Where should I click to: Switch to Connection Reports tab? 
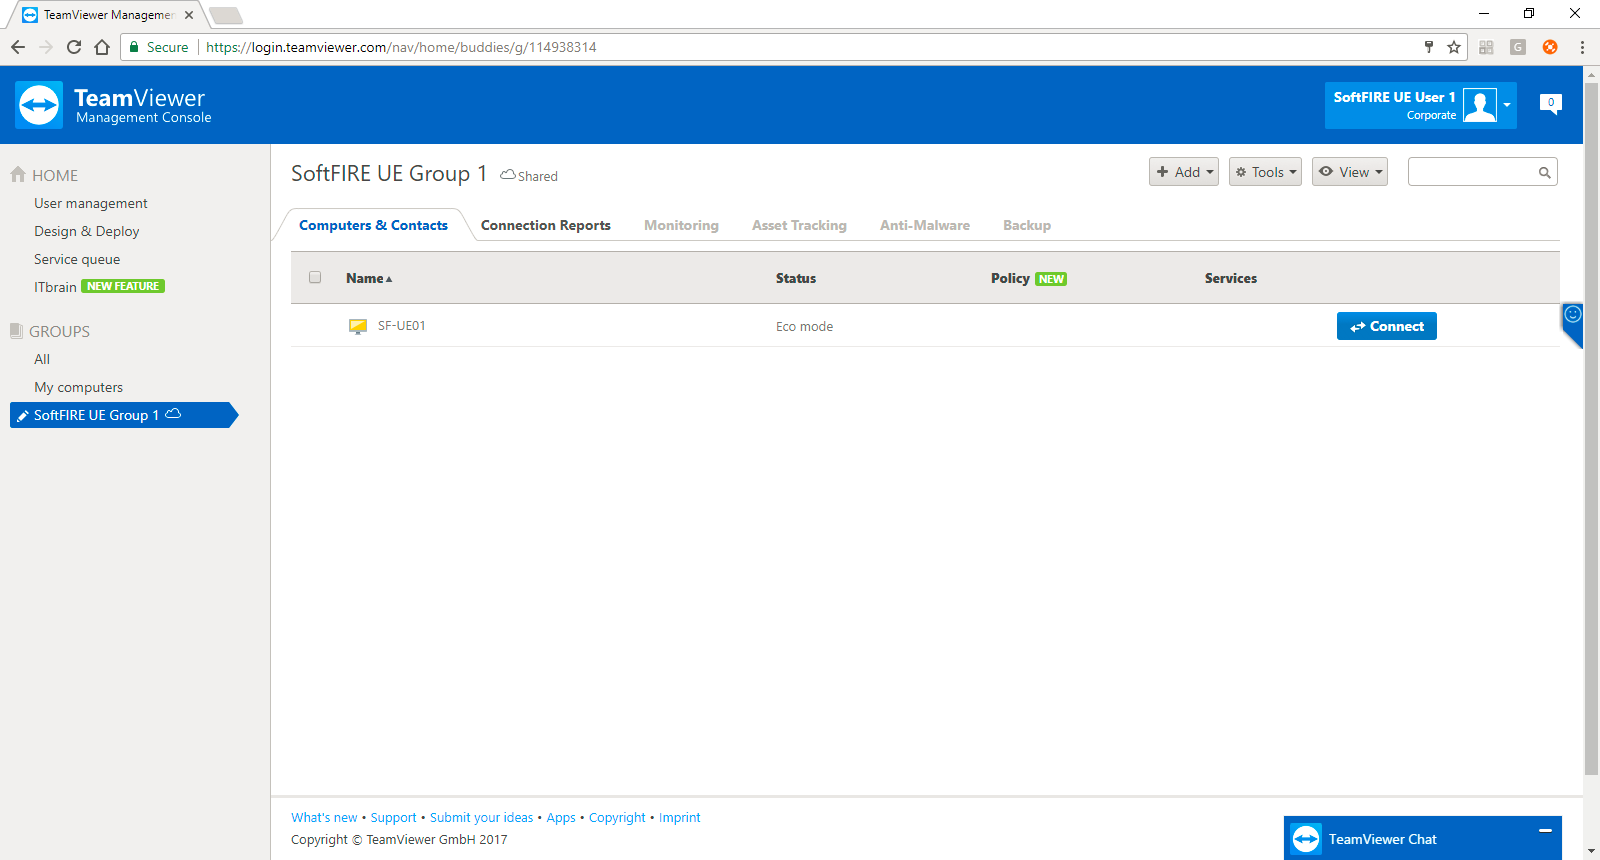[x=546, y=225]
